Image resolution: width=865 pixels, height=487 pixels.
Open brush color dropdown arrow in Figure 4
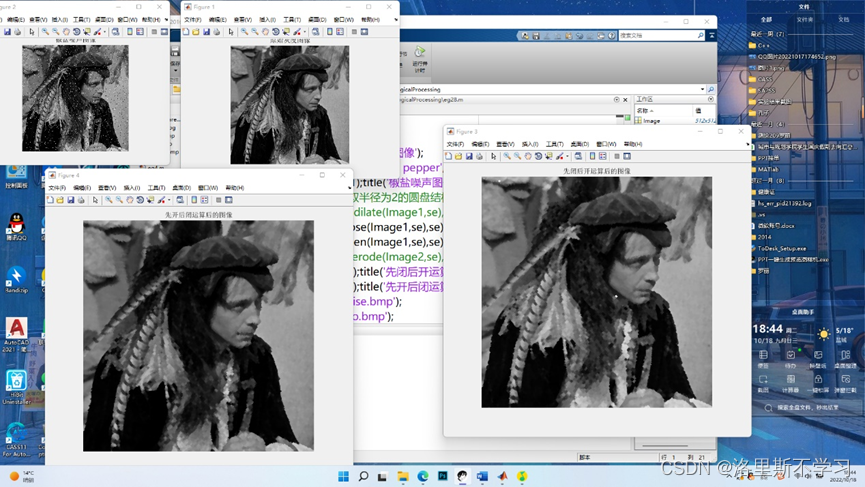pyautogui.click(x=169, y=200)
